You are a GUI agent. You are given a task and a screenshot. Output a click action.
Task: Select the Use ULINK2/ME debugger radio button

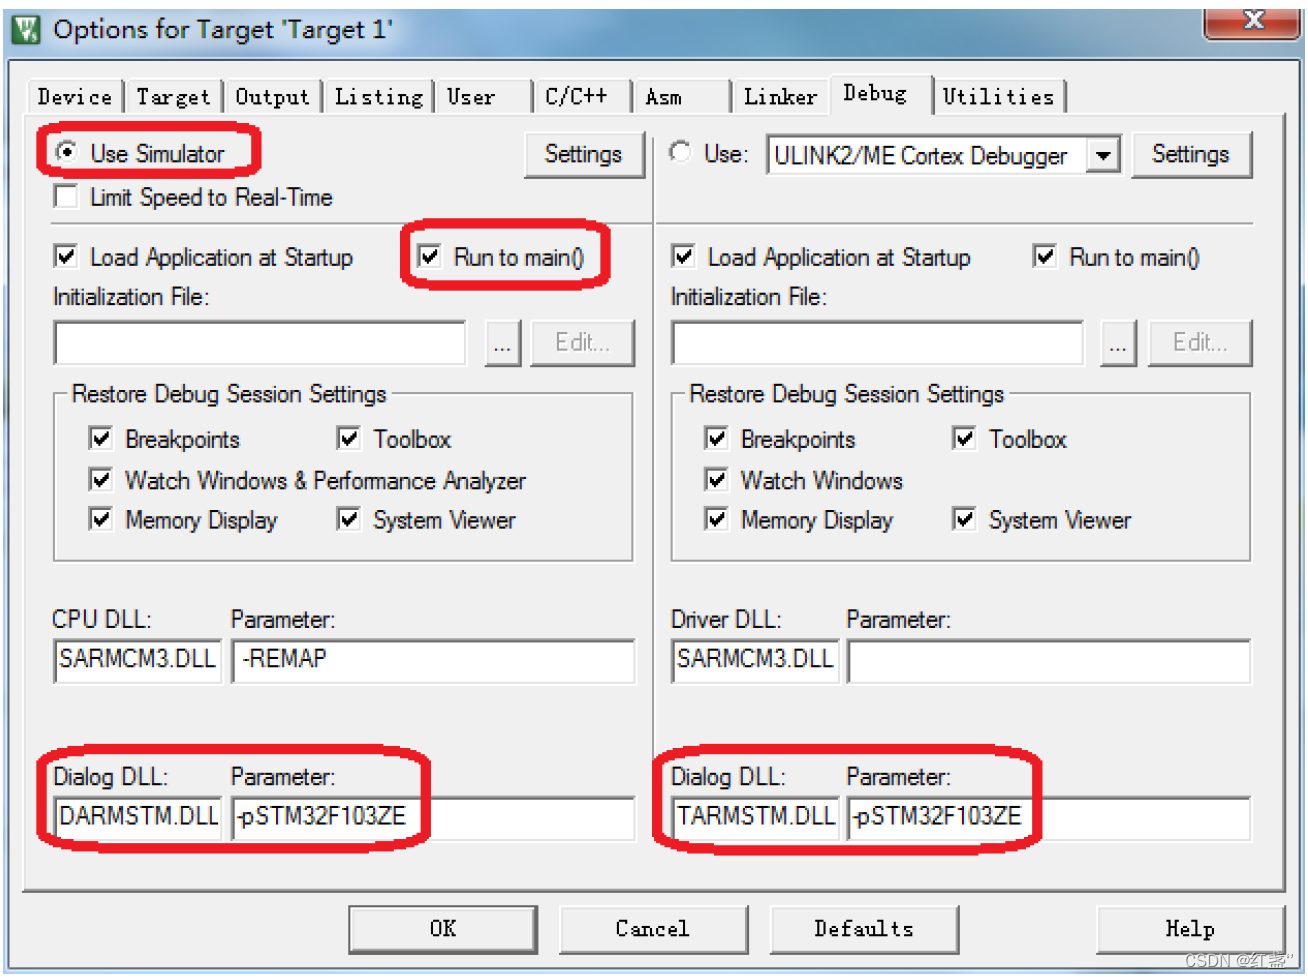[x=681, y=152]
